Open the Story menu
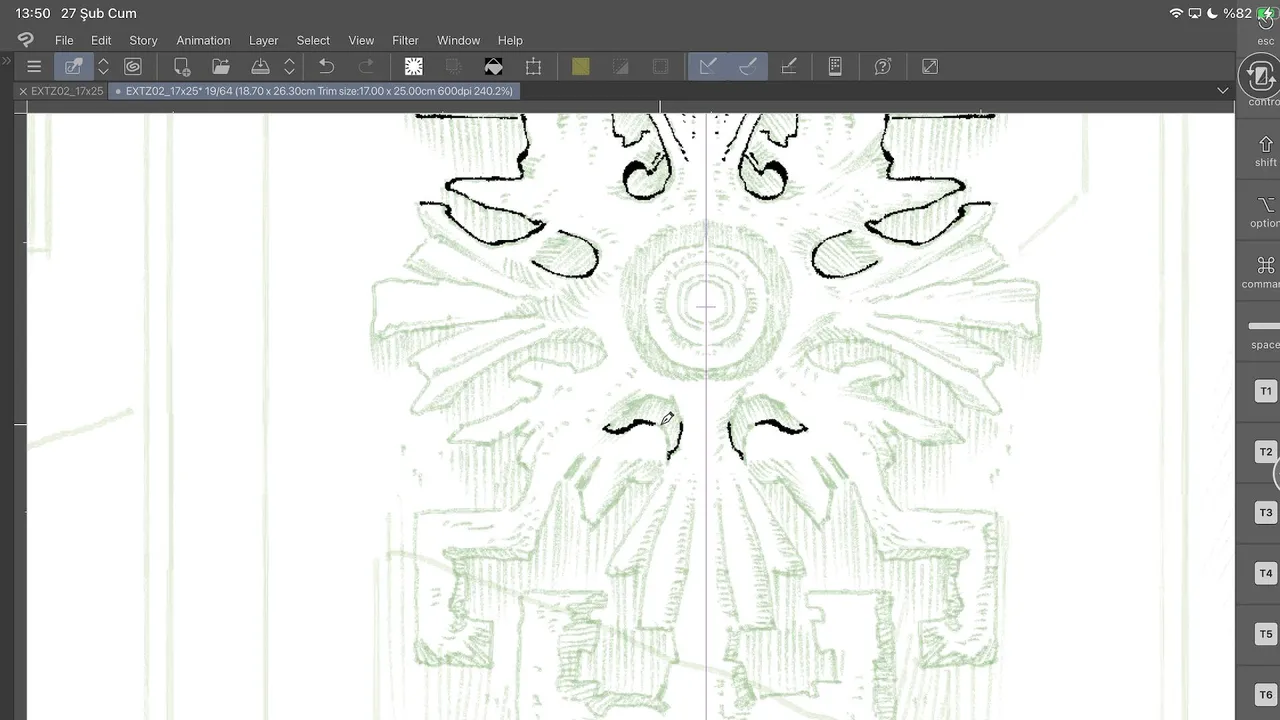 (x=143, y=40)
